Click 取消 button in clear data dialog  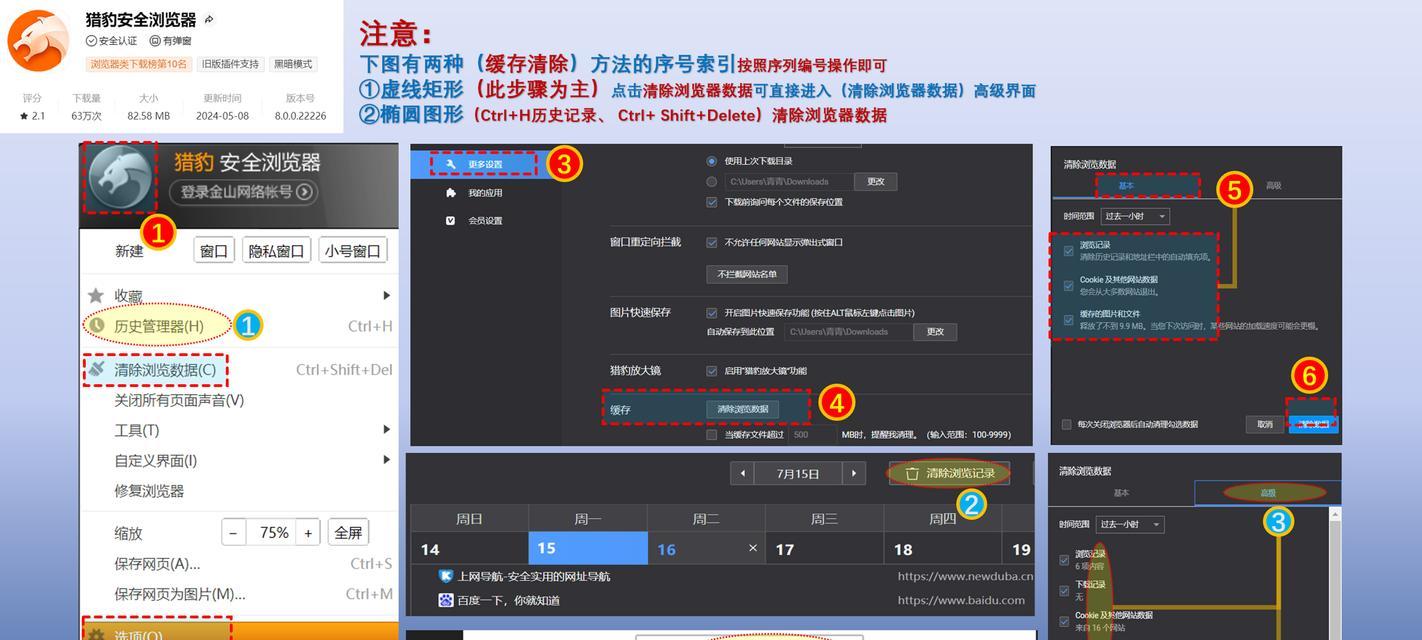(x=1265, y=424)
